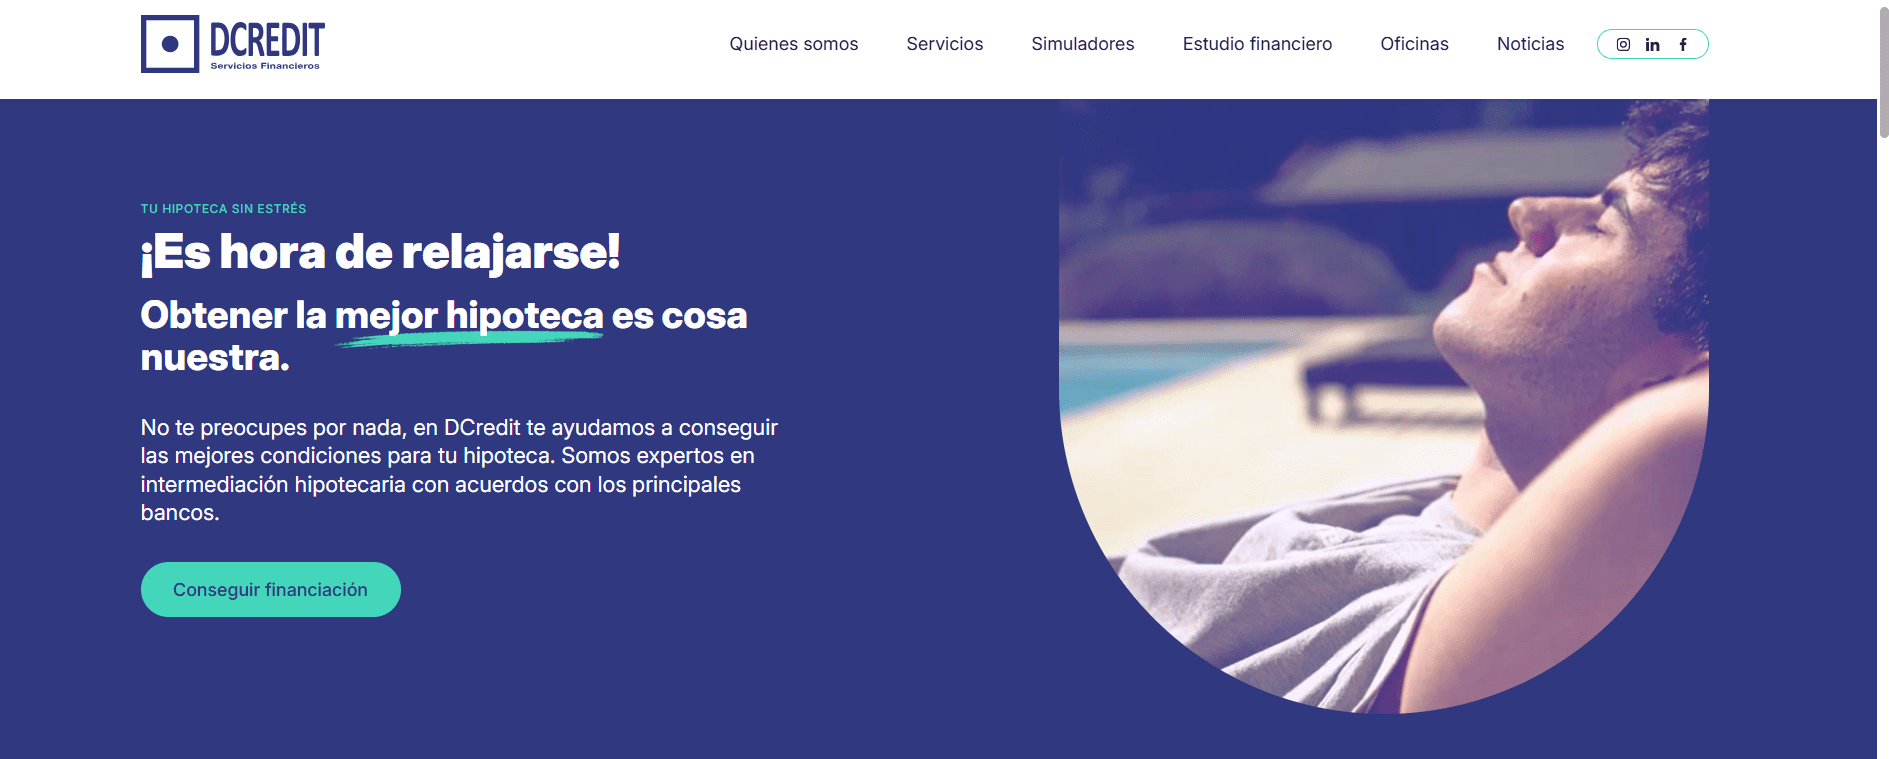Open the Facebook icon in header

pos(1683,44)
